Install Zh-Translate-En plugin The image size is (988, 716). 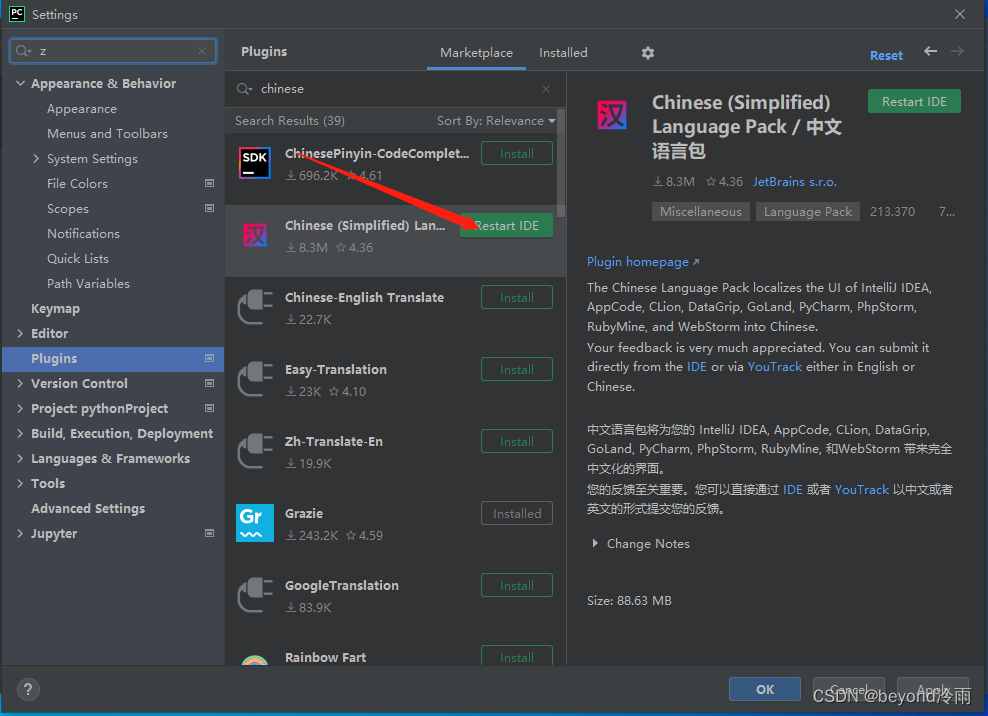[517, 441]
